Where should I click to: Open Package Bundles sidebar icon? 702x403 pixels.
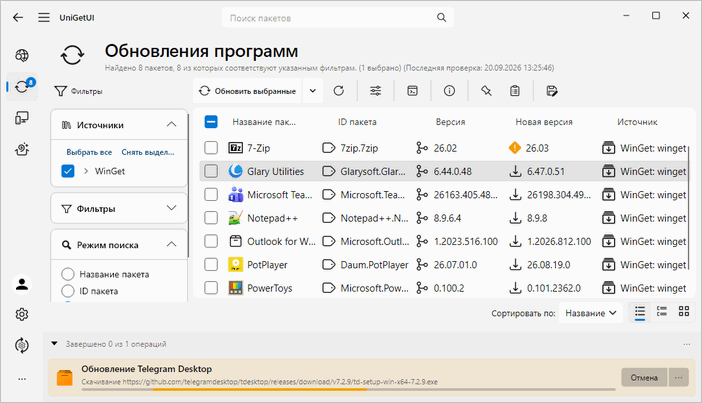click(22, 149)
